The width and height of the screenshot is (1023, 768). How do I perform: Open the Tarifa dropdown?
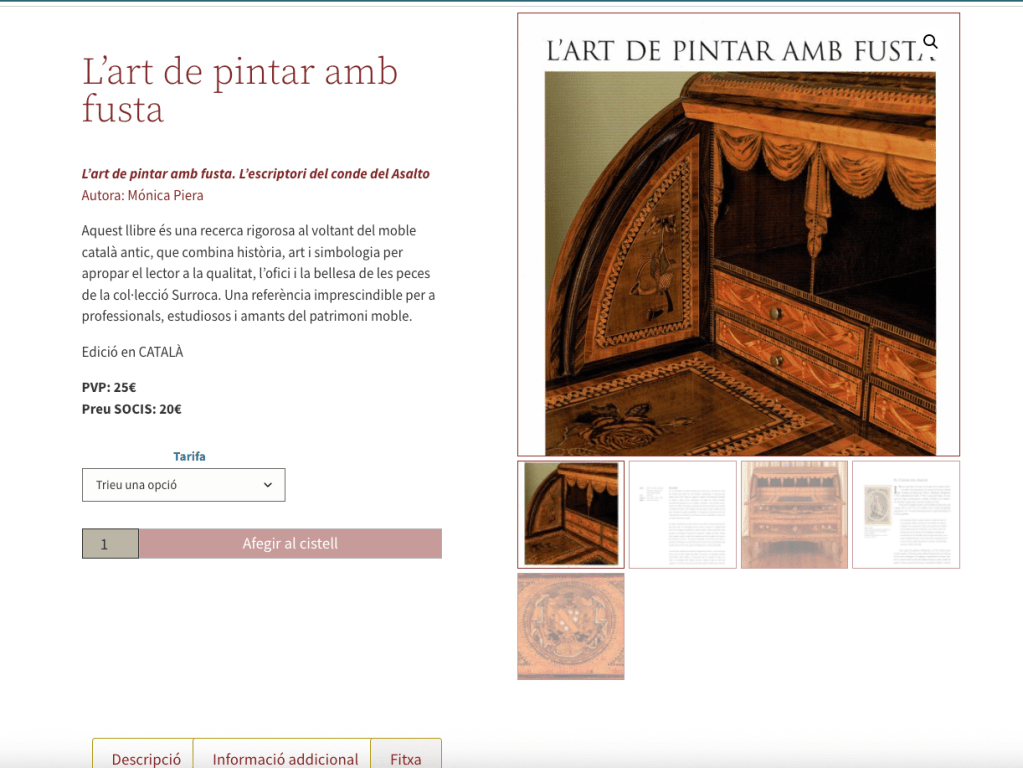click(183, 485)
